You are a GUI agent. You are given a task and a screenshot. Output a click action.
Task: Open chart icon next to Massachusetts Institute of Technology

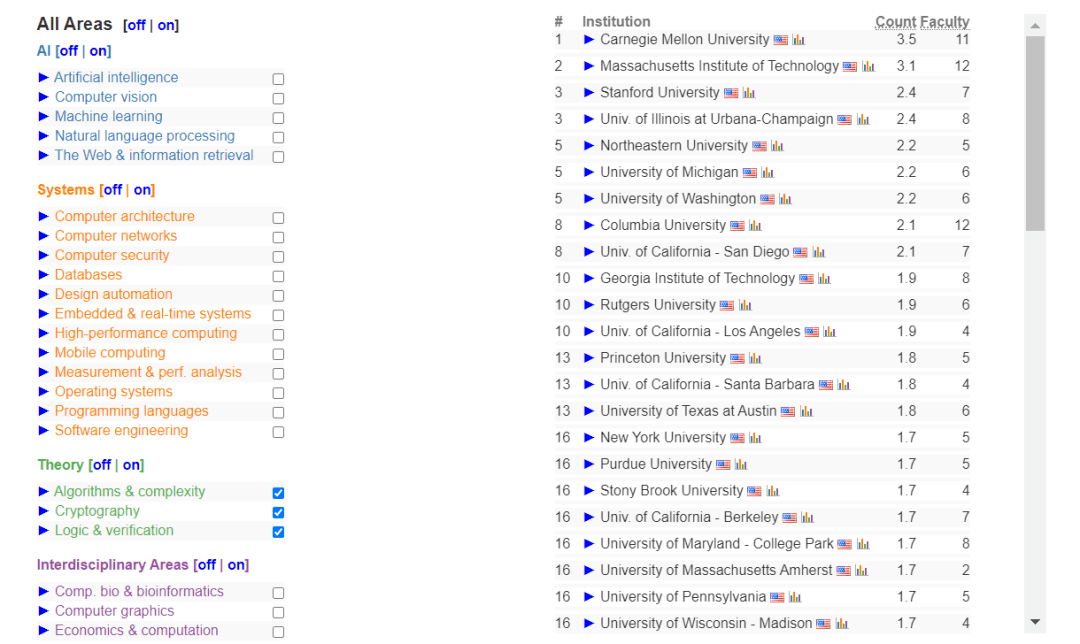pyautogui.click(x=869, y=67)
